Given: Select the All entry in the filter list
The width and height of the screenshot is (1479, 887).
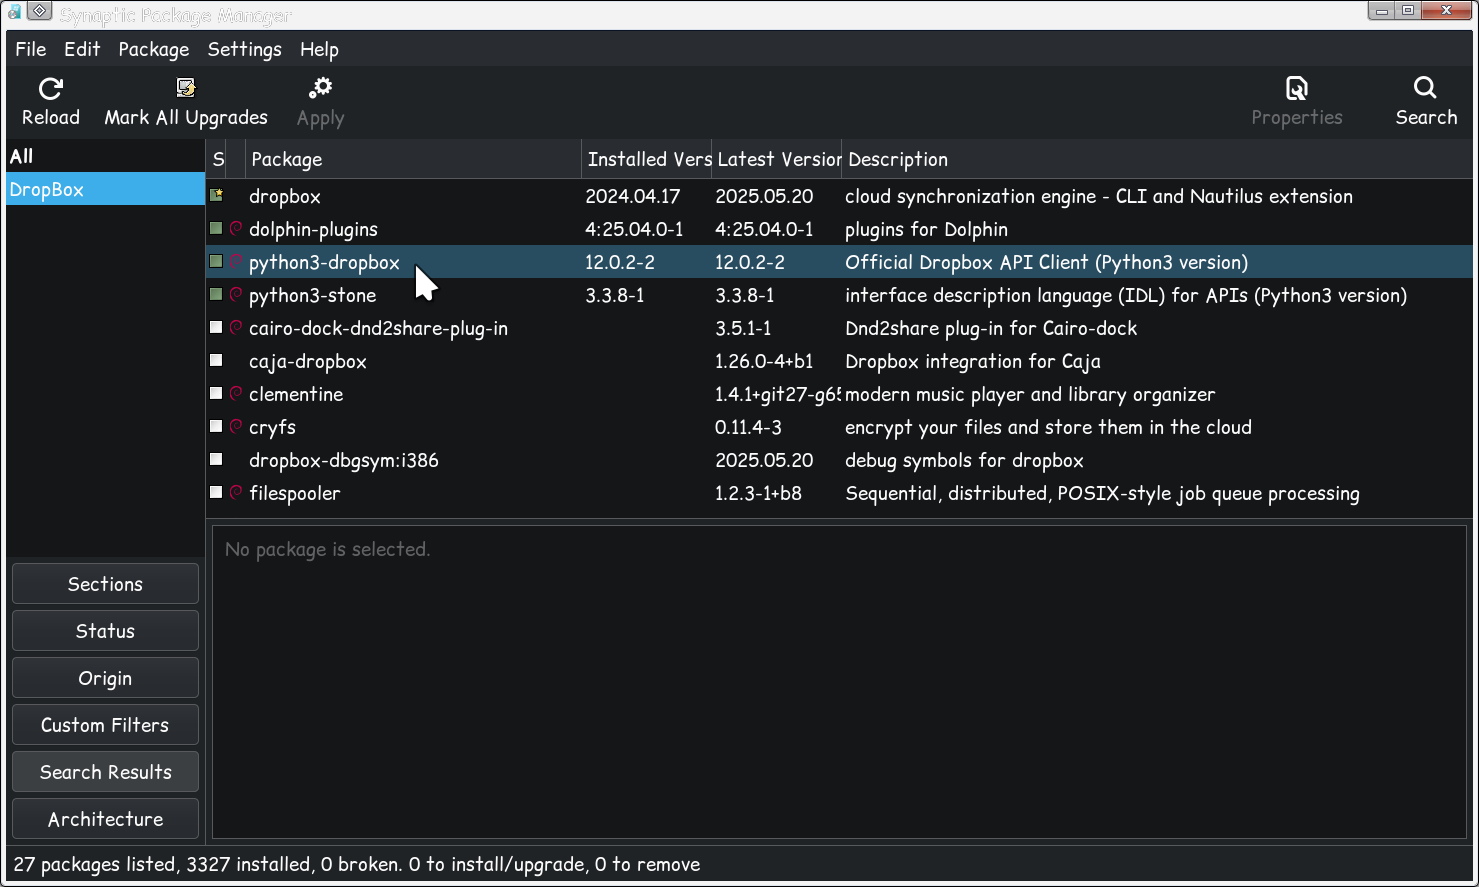Looking at the screenshot, I should point(22,156).
